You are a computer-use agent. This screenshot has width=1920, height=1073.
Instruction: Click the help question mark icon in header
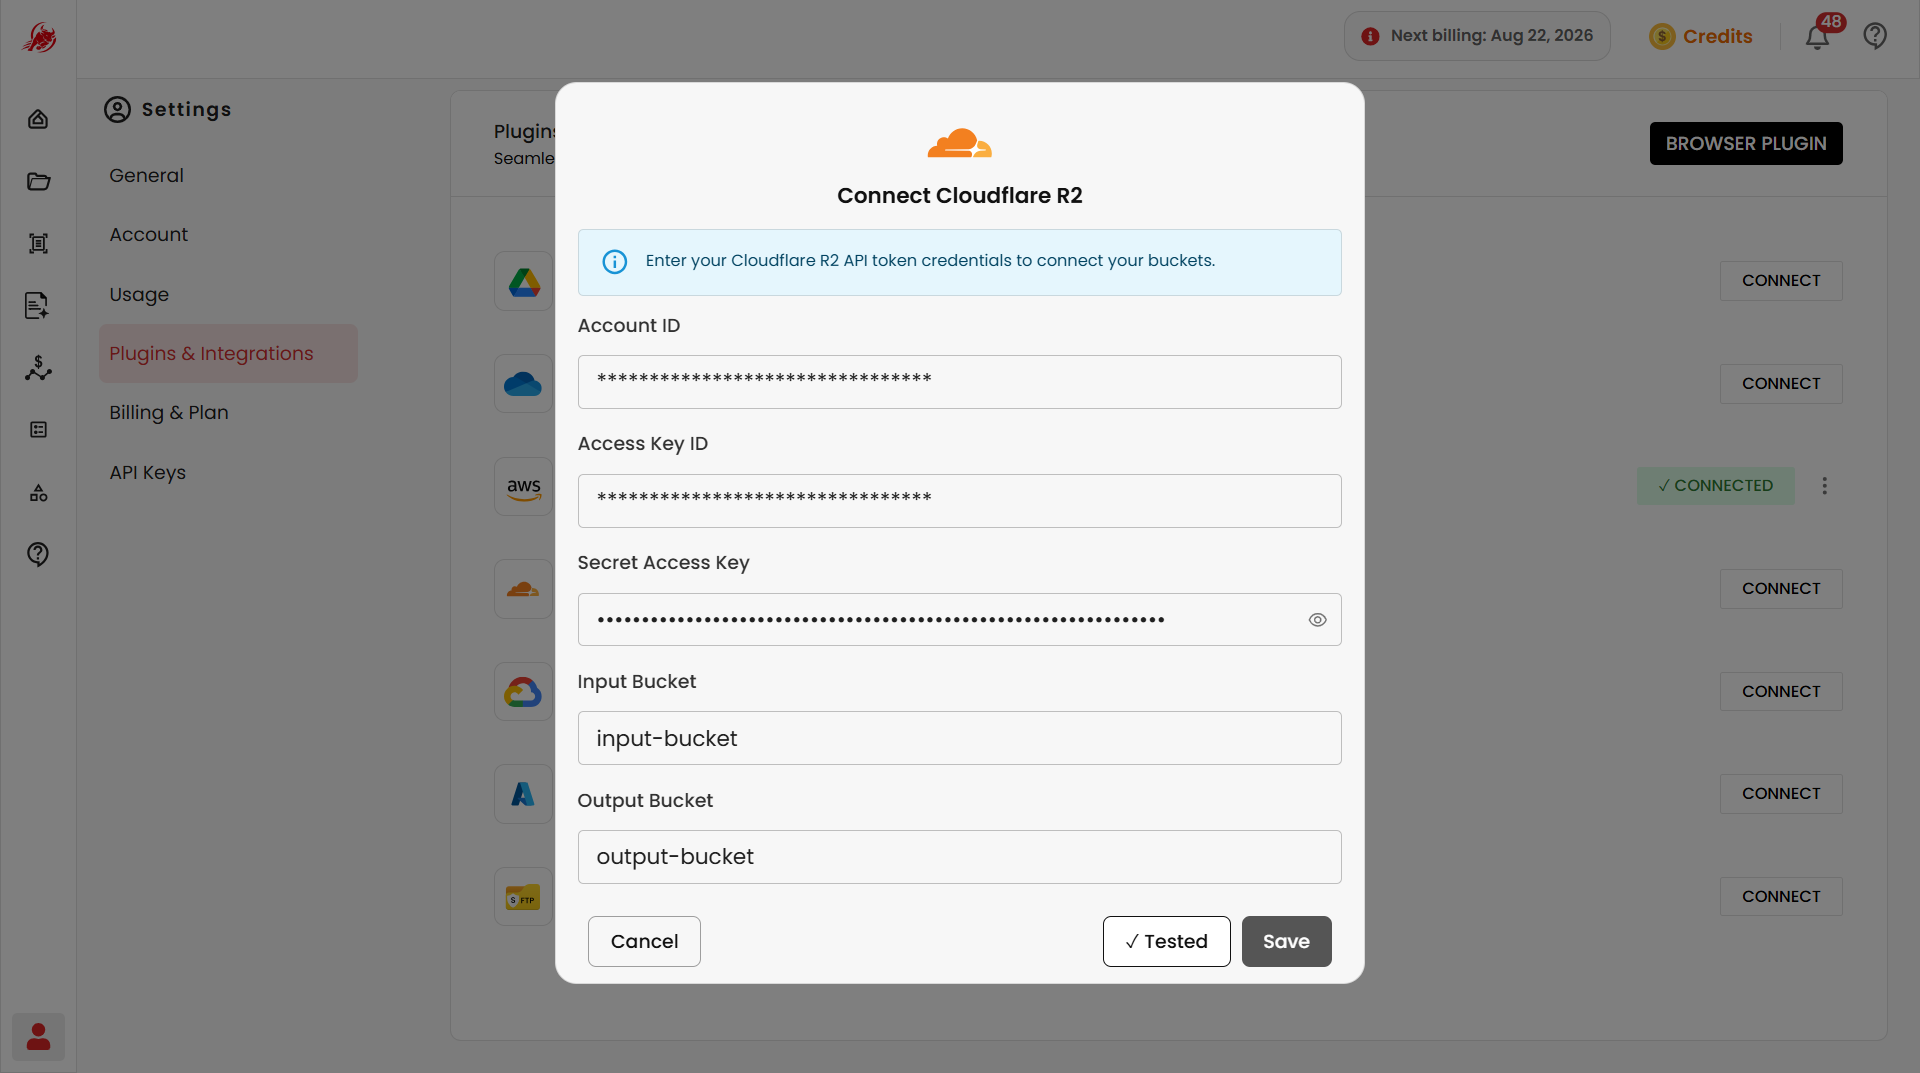pyautogui.click(x=1875, y=36)
